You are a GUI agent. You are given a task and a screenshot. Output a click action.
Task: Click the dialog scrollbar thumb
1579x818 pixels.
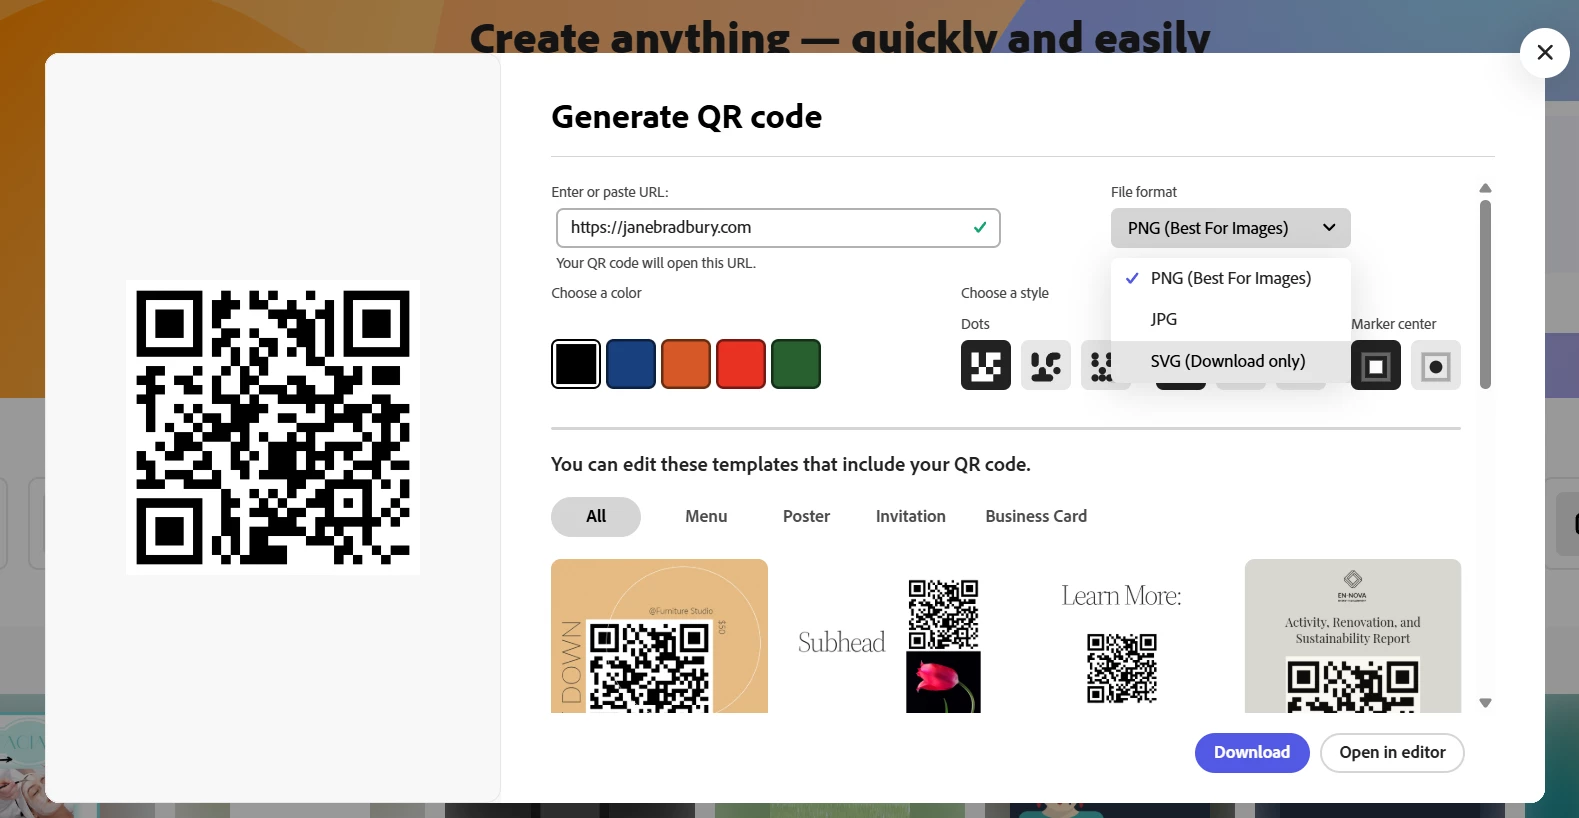point(1485,295)
